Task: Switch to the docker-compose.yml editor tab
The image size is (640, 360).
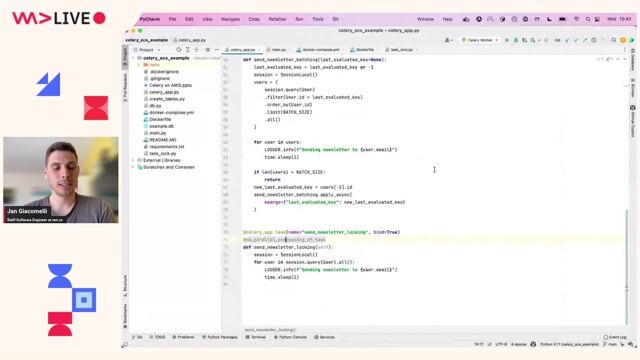Action: coord(320,50)
